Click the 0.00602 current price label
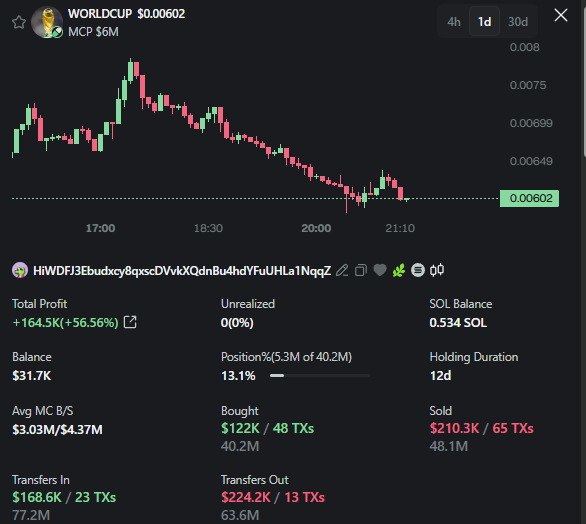 [530, 198]
